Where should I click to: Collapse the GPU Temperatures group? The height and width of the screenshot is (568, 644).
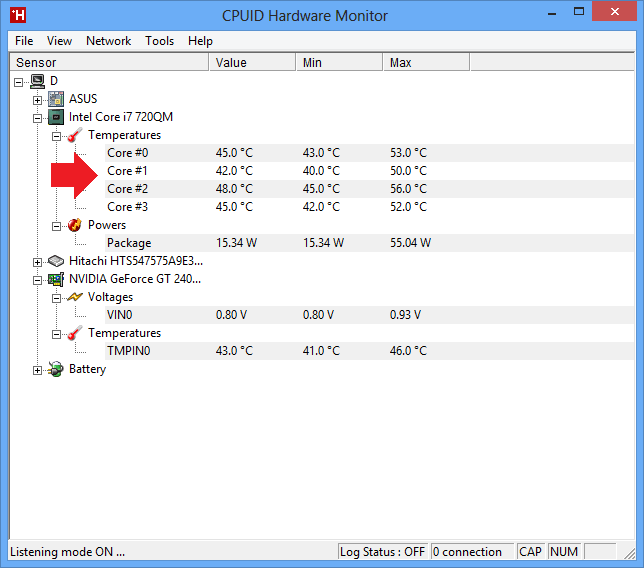pos(56,334)
